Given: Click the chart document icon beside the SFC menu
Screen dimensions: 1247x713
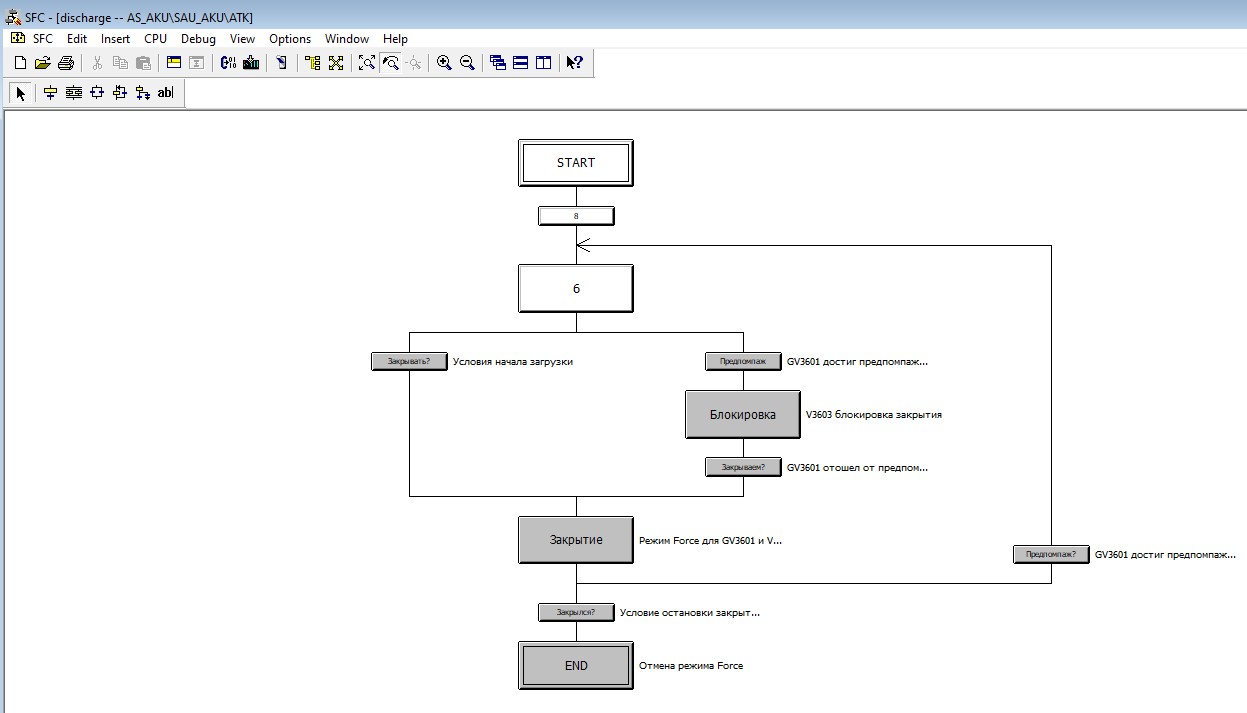Looking at the screenshot, I should pyautogui.click(x=17, y=39).
